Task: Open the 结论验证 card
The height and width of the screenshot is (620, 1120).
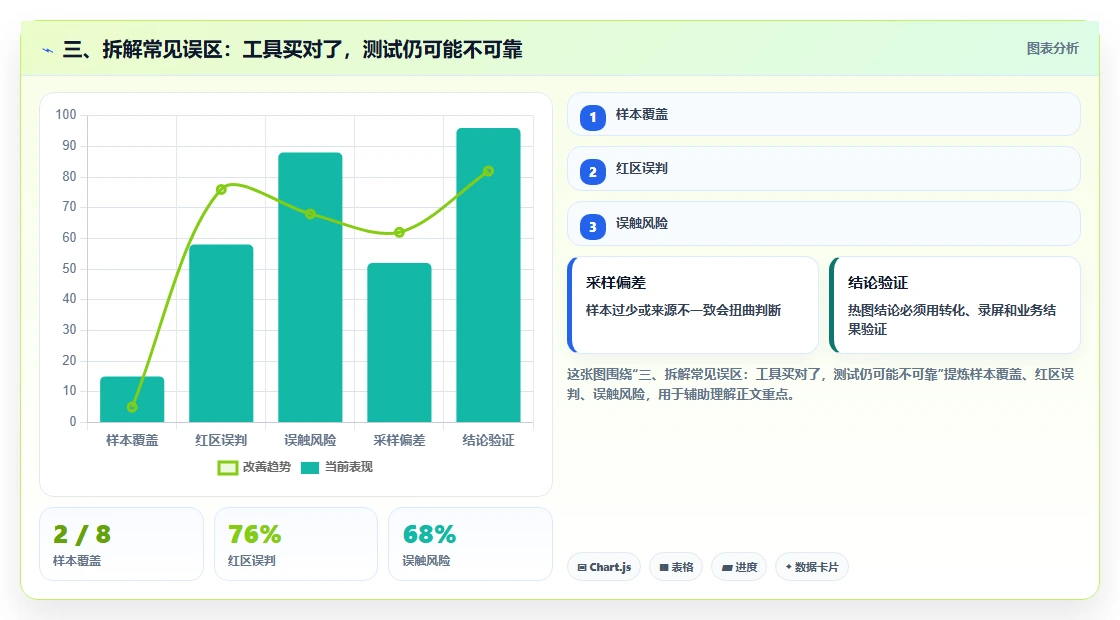Action: point(955,305)
